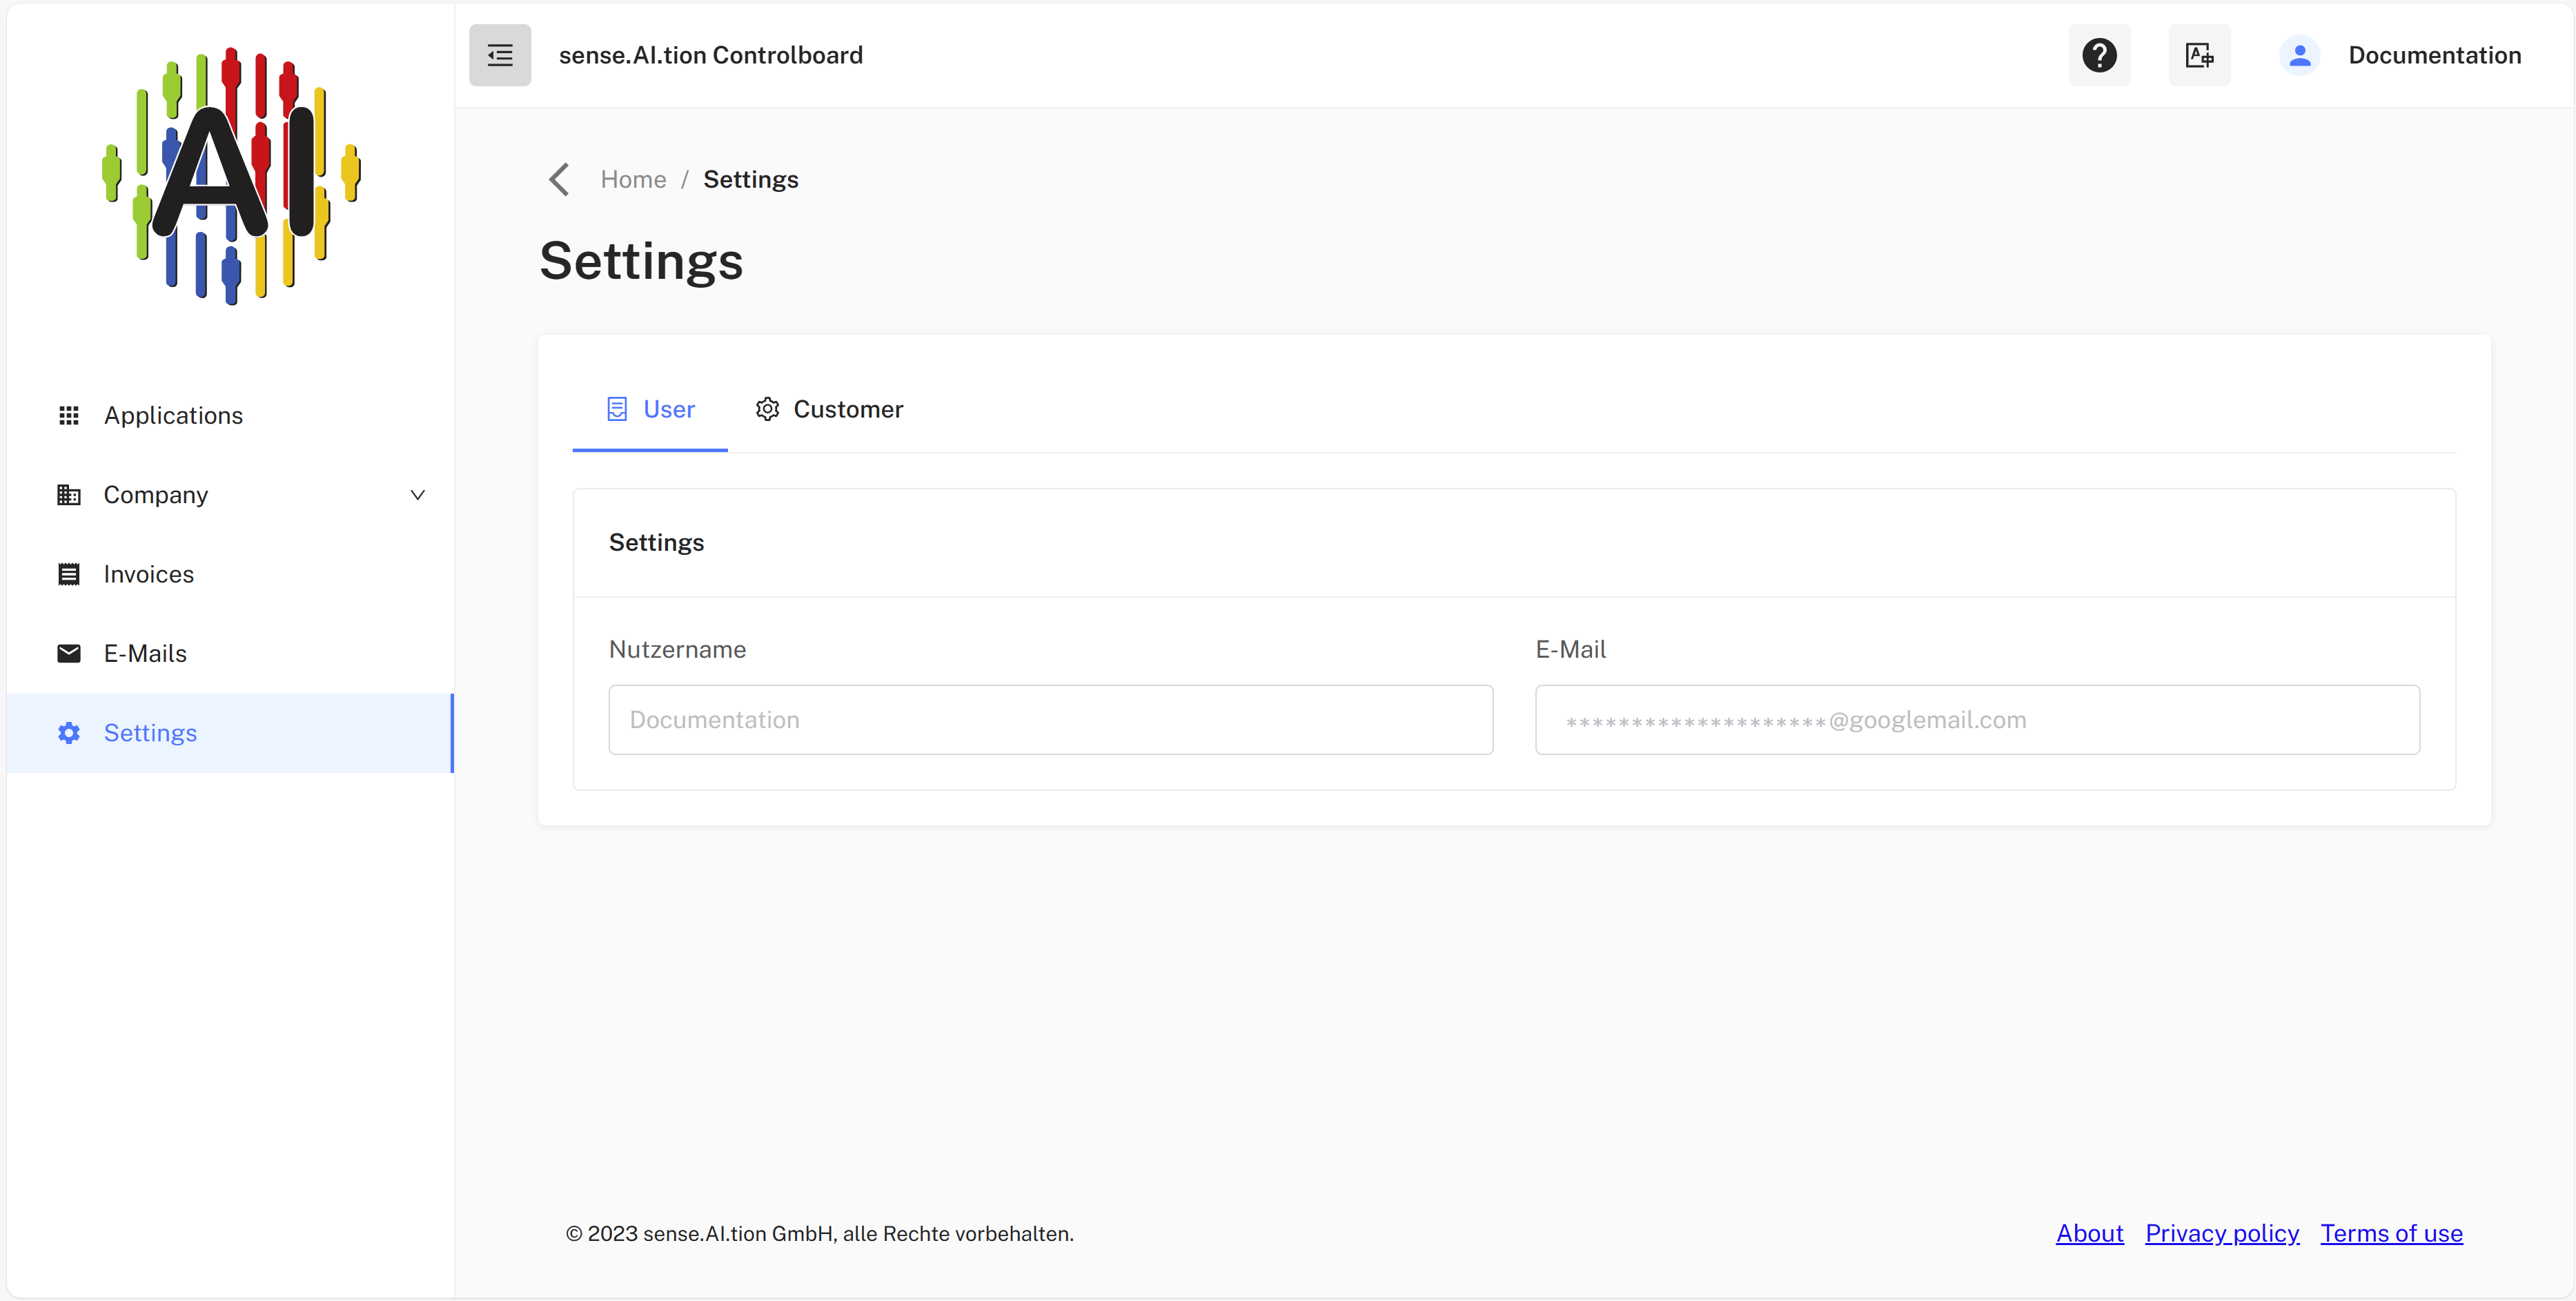Click the user avatar icon

tap(2299, 55)
